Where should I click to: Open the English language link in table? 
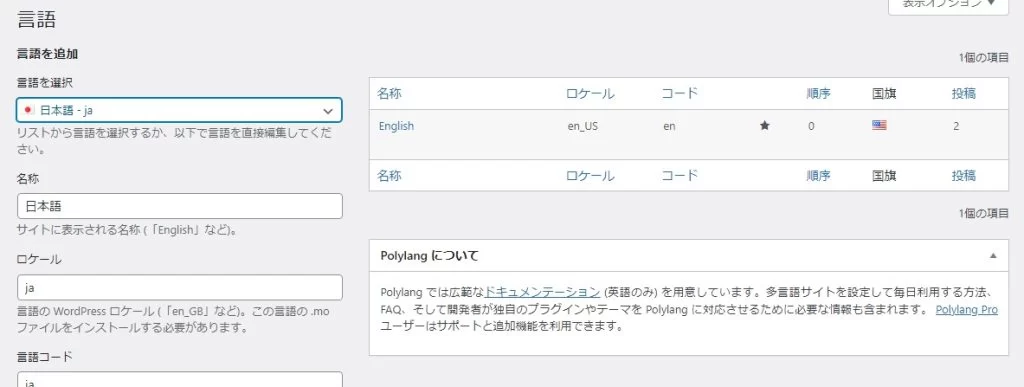(396, 126)
